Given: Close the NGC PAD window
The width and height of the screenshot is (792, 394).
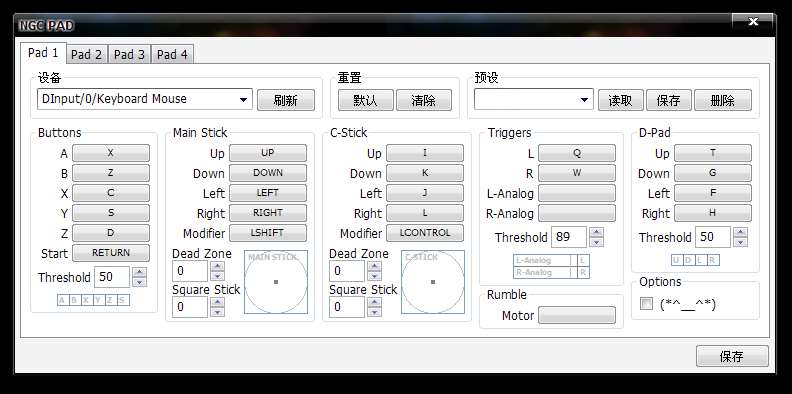Looking at the screenshot, I should [x=753, y=21].
